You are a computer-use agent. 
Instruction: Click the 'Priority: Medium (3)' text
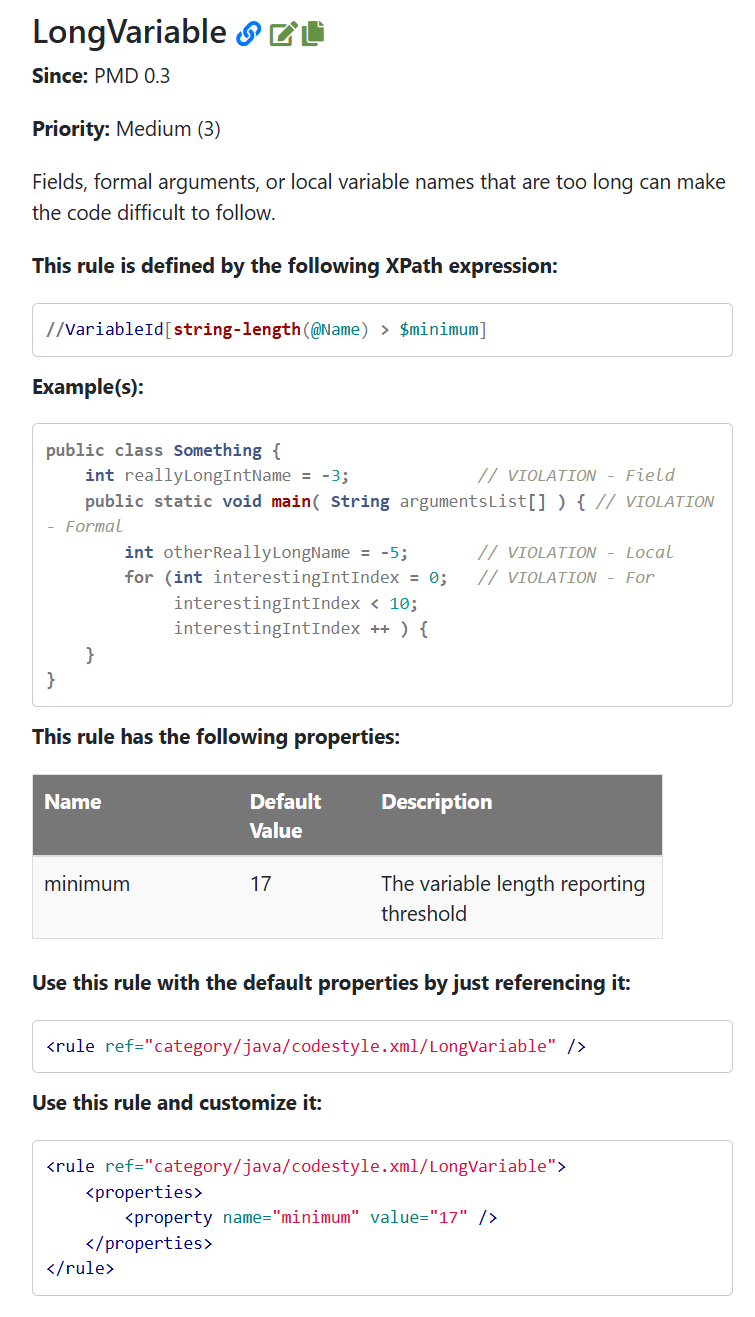(126, 129)
